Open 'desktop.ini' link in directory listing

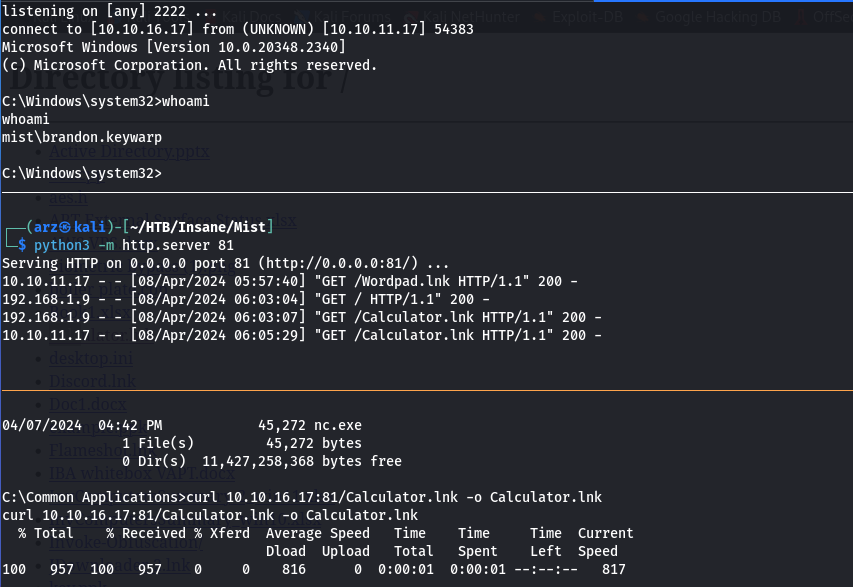[91, 358]
